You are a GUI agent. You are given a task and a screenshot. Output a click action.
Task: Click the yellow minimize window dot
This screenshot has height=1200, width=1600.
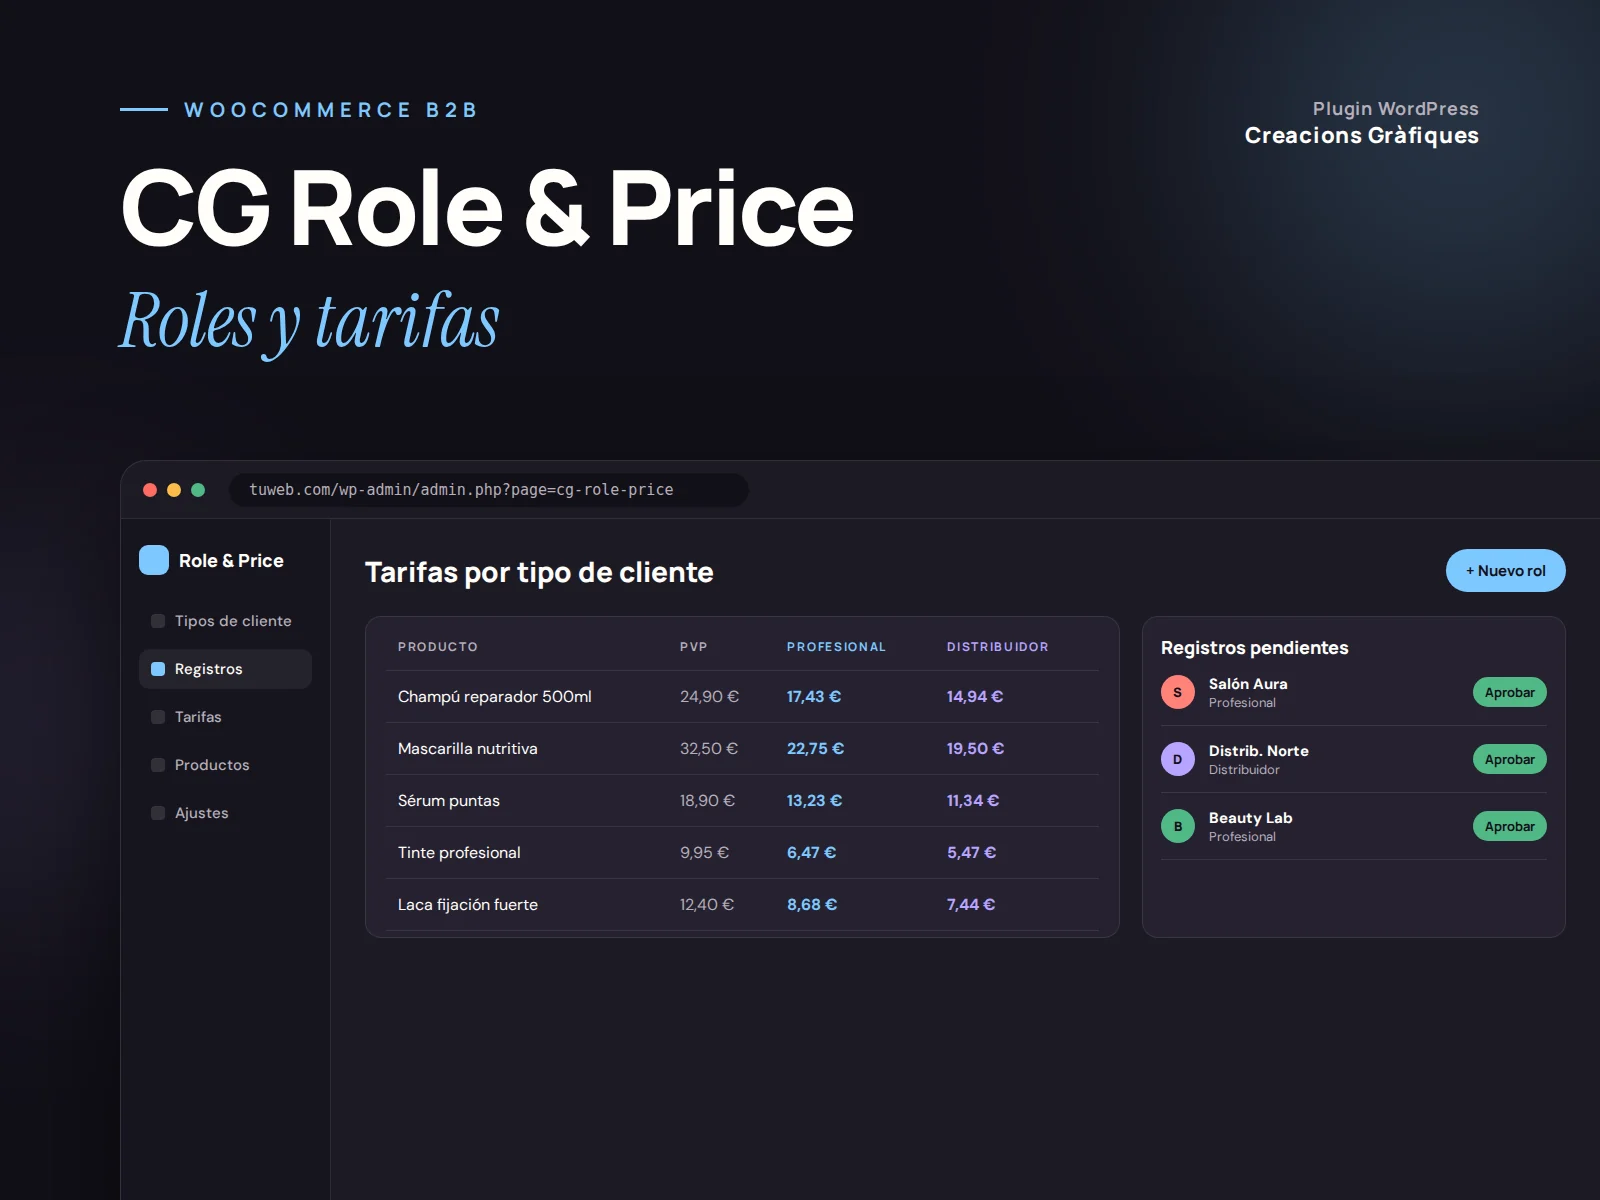[174, 490]
